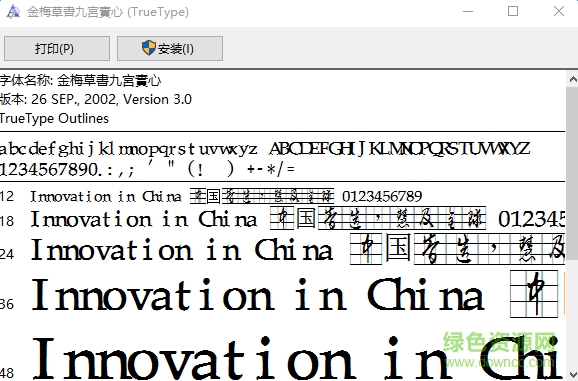Viewport: 578px width, 381px height.
Task: Click the size 12 label
Action: click(x=7, y=197)
